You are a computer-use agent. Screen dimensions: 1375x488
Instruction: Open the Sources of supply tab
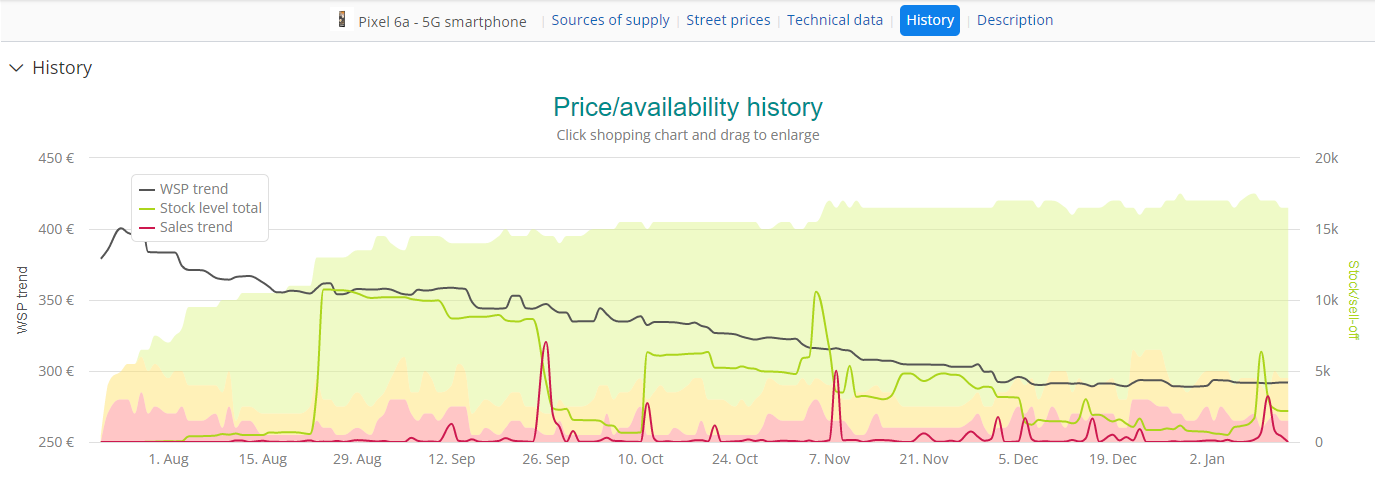610,20
